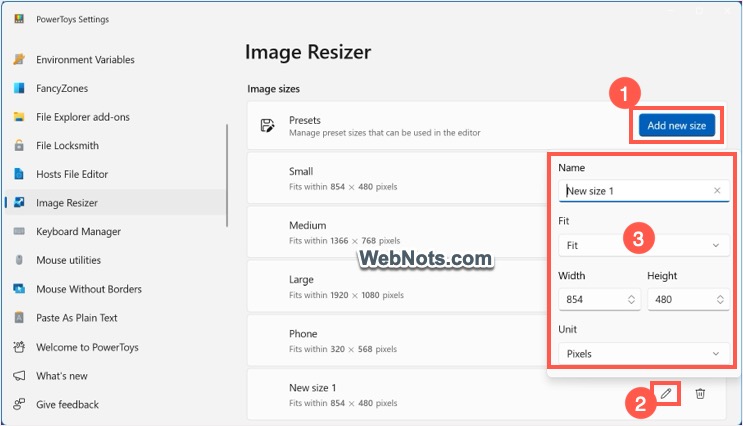Click the Image sizes section label
The width and height of the screenshot is (743, 426).
pos(273,89)
